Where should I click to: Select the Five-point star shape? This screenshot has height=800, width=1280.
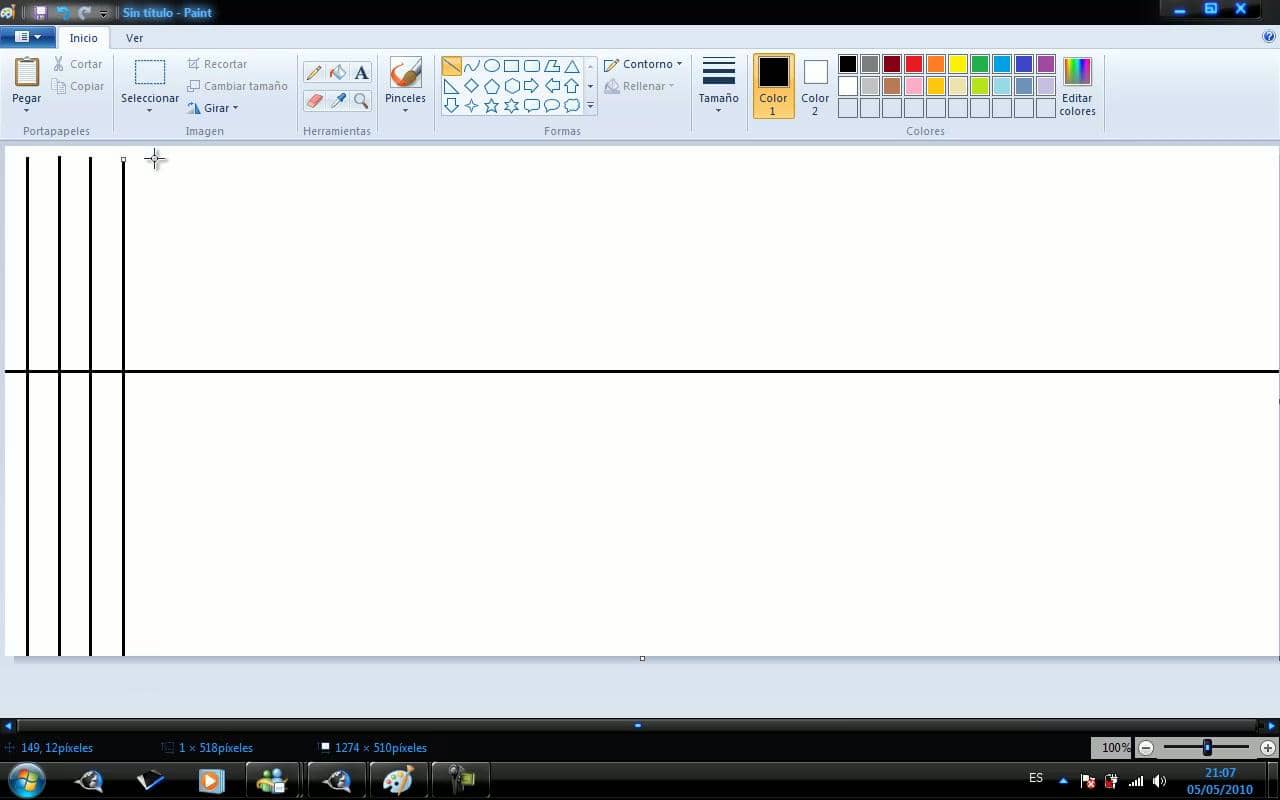tap(491, 105)
